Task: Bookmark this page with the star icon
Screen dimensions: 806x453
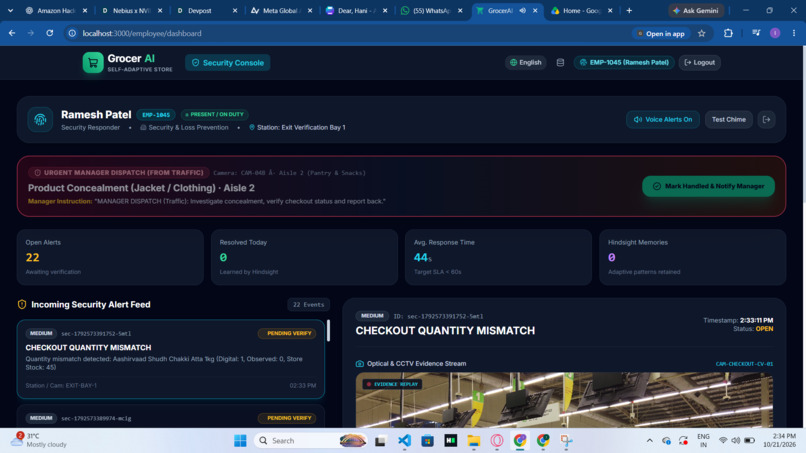Action: coord(702,33)
